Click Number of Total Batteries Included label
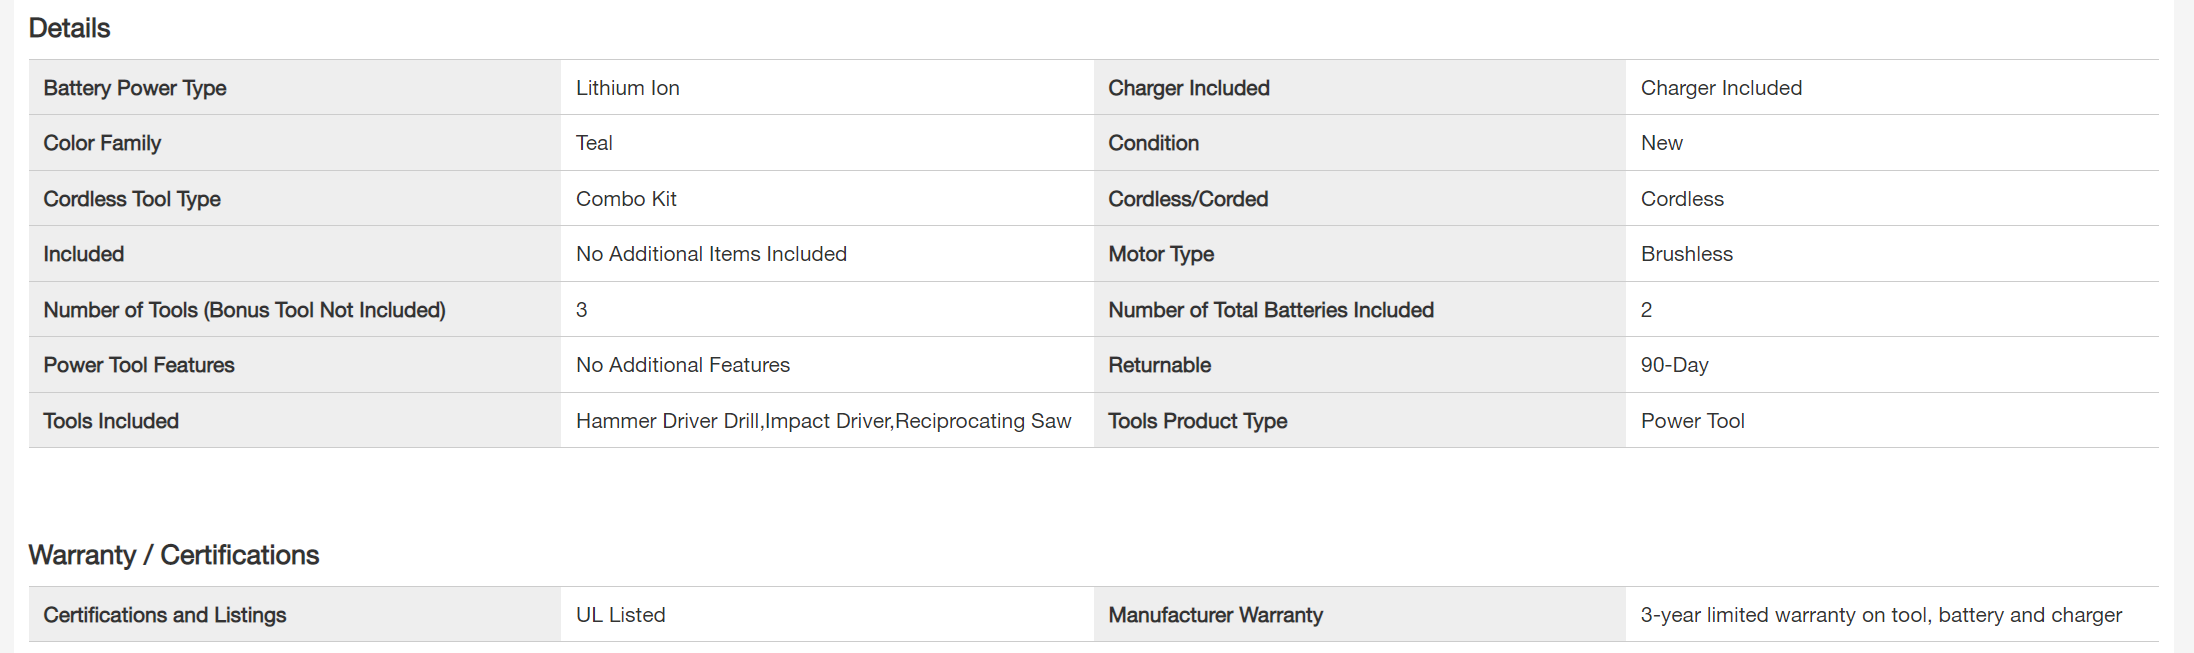 (1270, 310)
